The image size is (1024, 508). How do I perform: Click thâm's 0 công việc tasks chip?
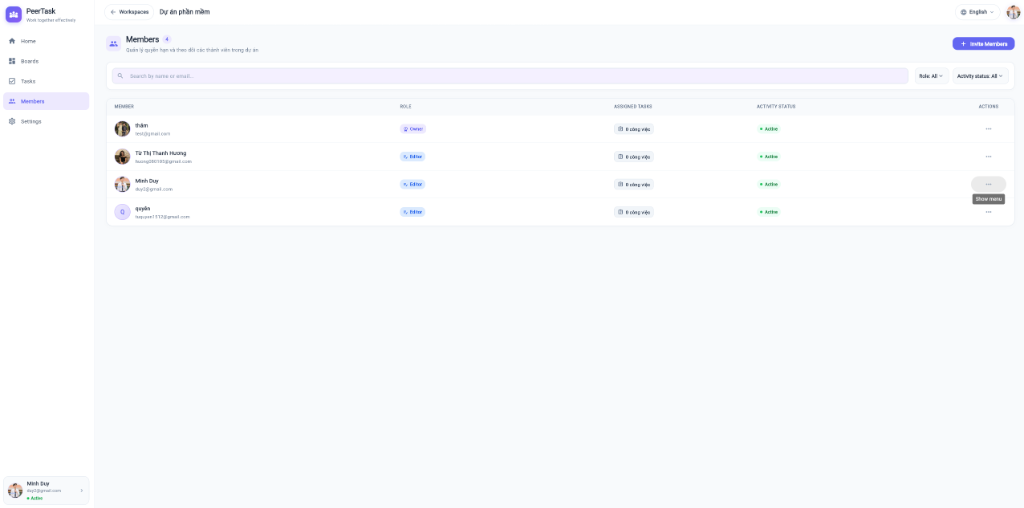tap(633, 129)
